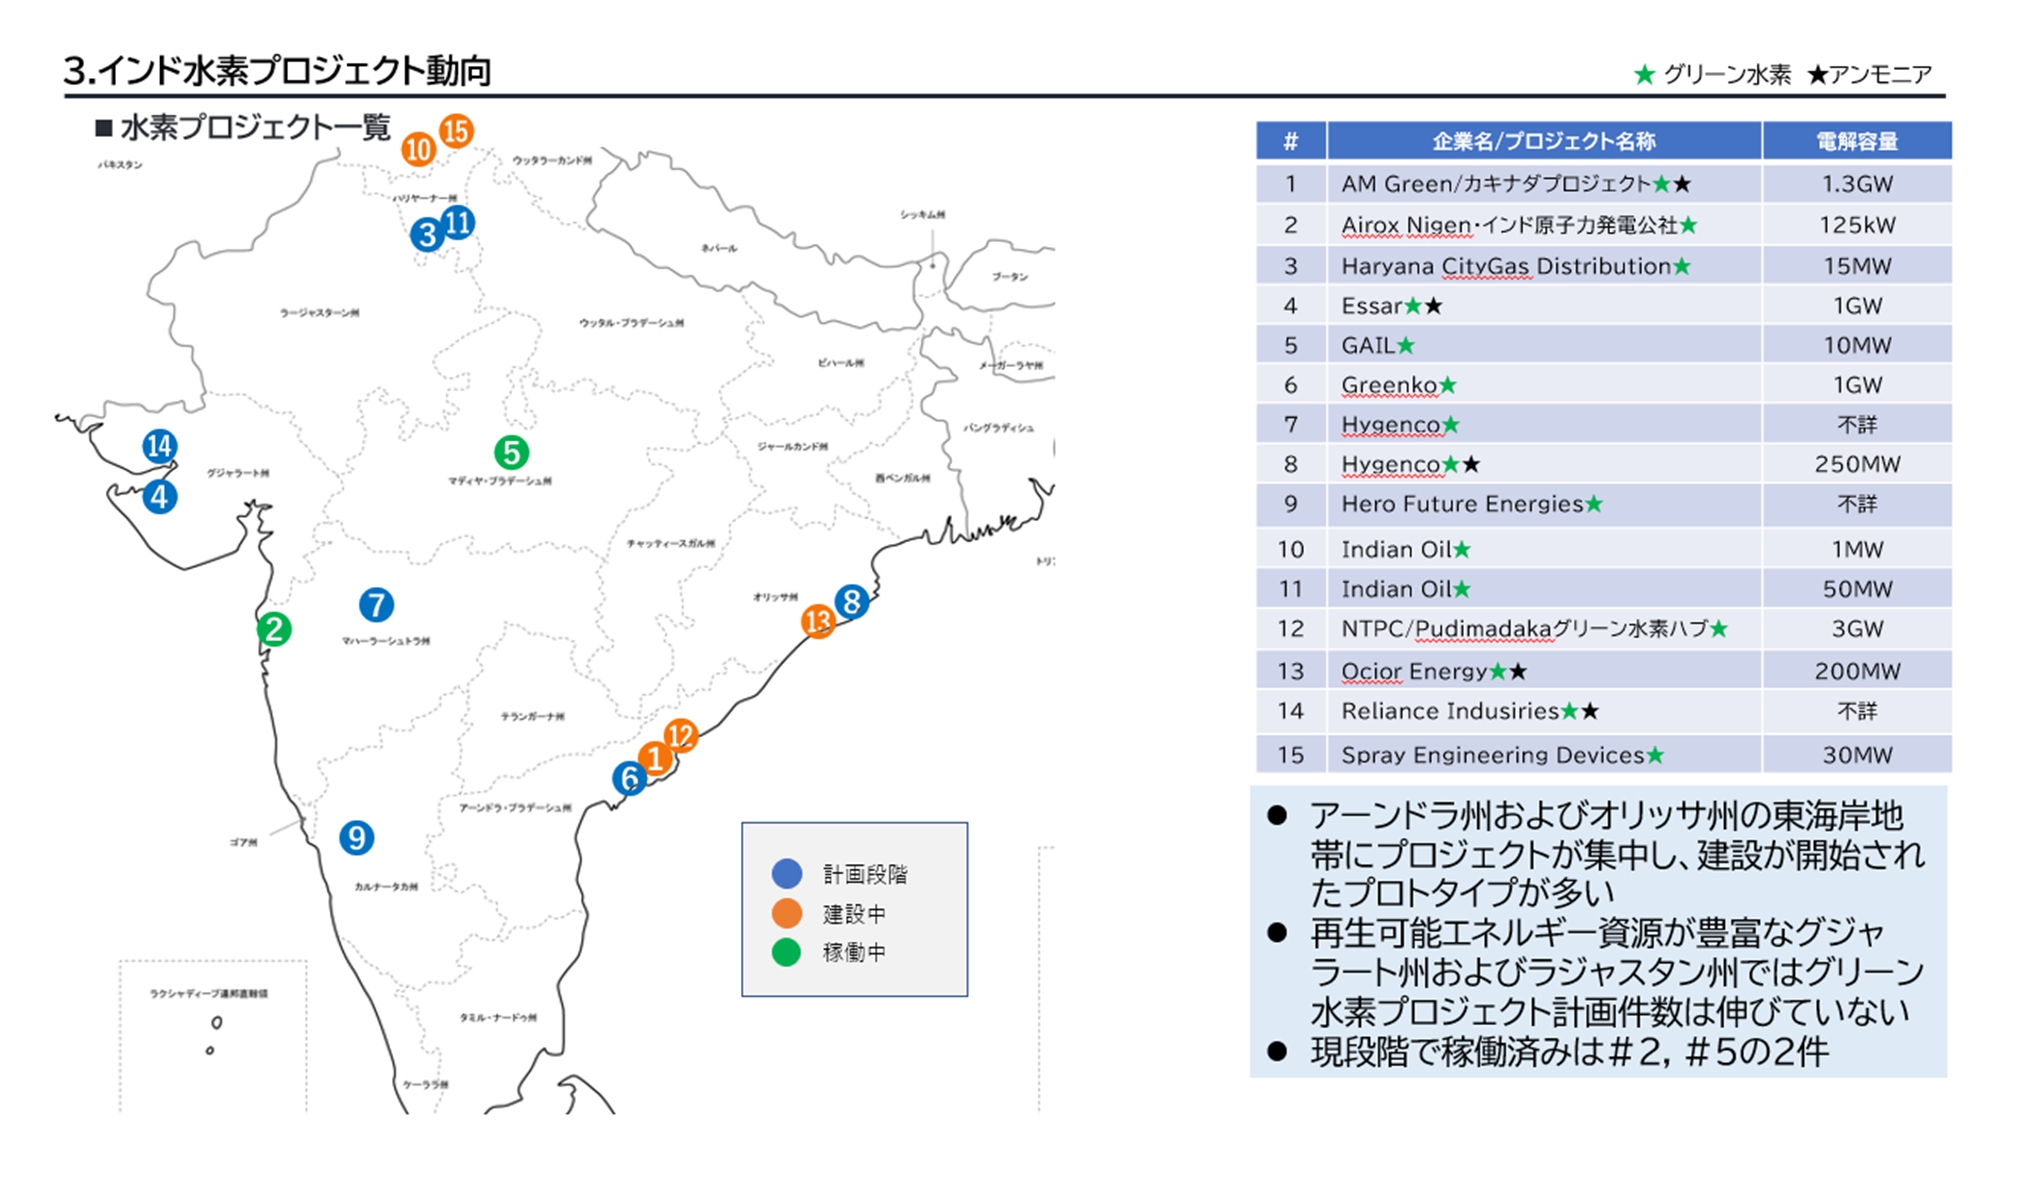Select the Greenko table cell
Screen dimensions: 2041x1183
(1544, 385)
